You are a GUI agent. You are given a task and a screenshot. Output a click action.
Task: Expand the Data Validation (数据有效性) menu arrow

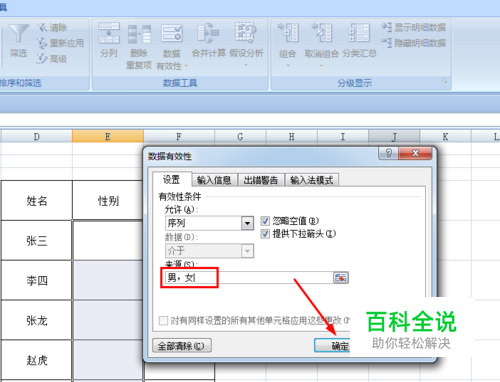(x=186, y=66)
